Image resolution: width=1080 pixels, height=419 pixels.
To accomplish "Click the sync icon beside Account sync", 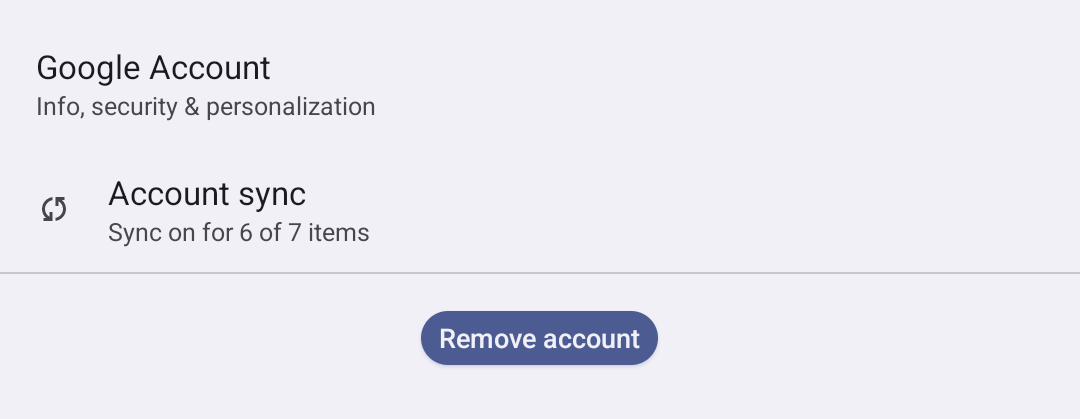I will [54, 210].
